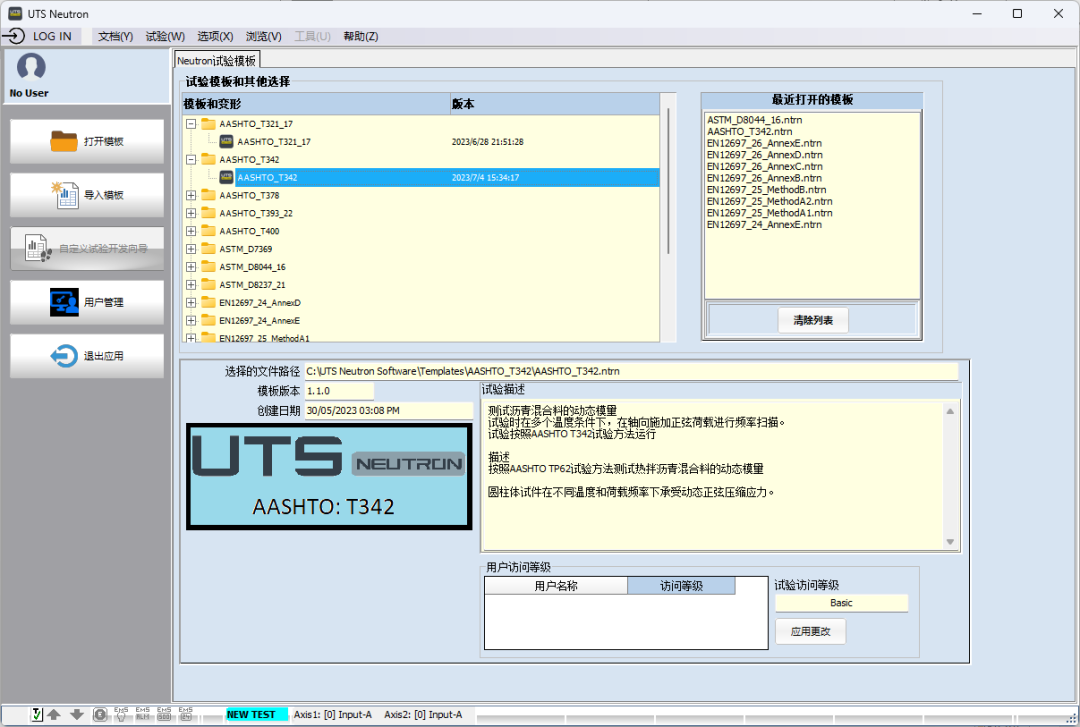
Task: Collapse the AASHTO_T342 tree node
Action: [191, 160]
